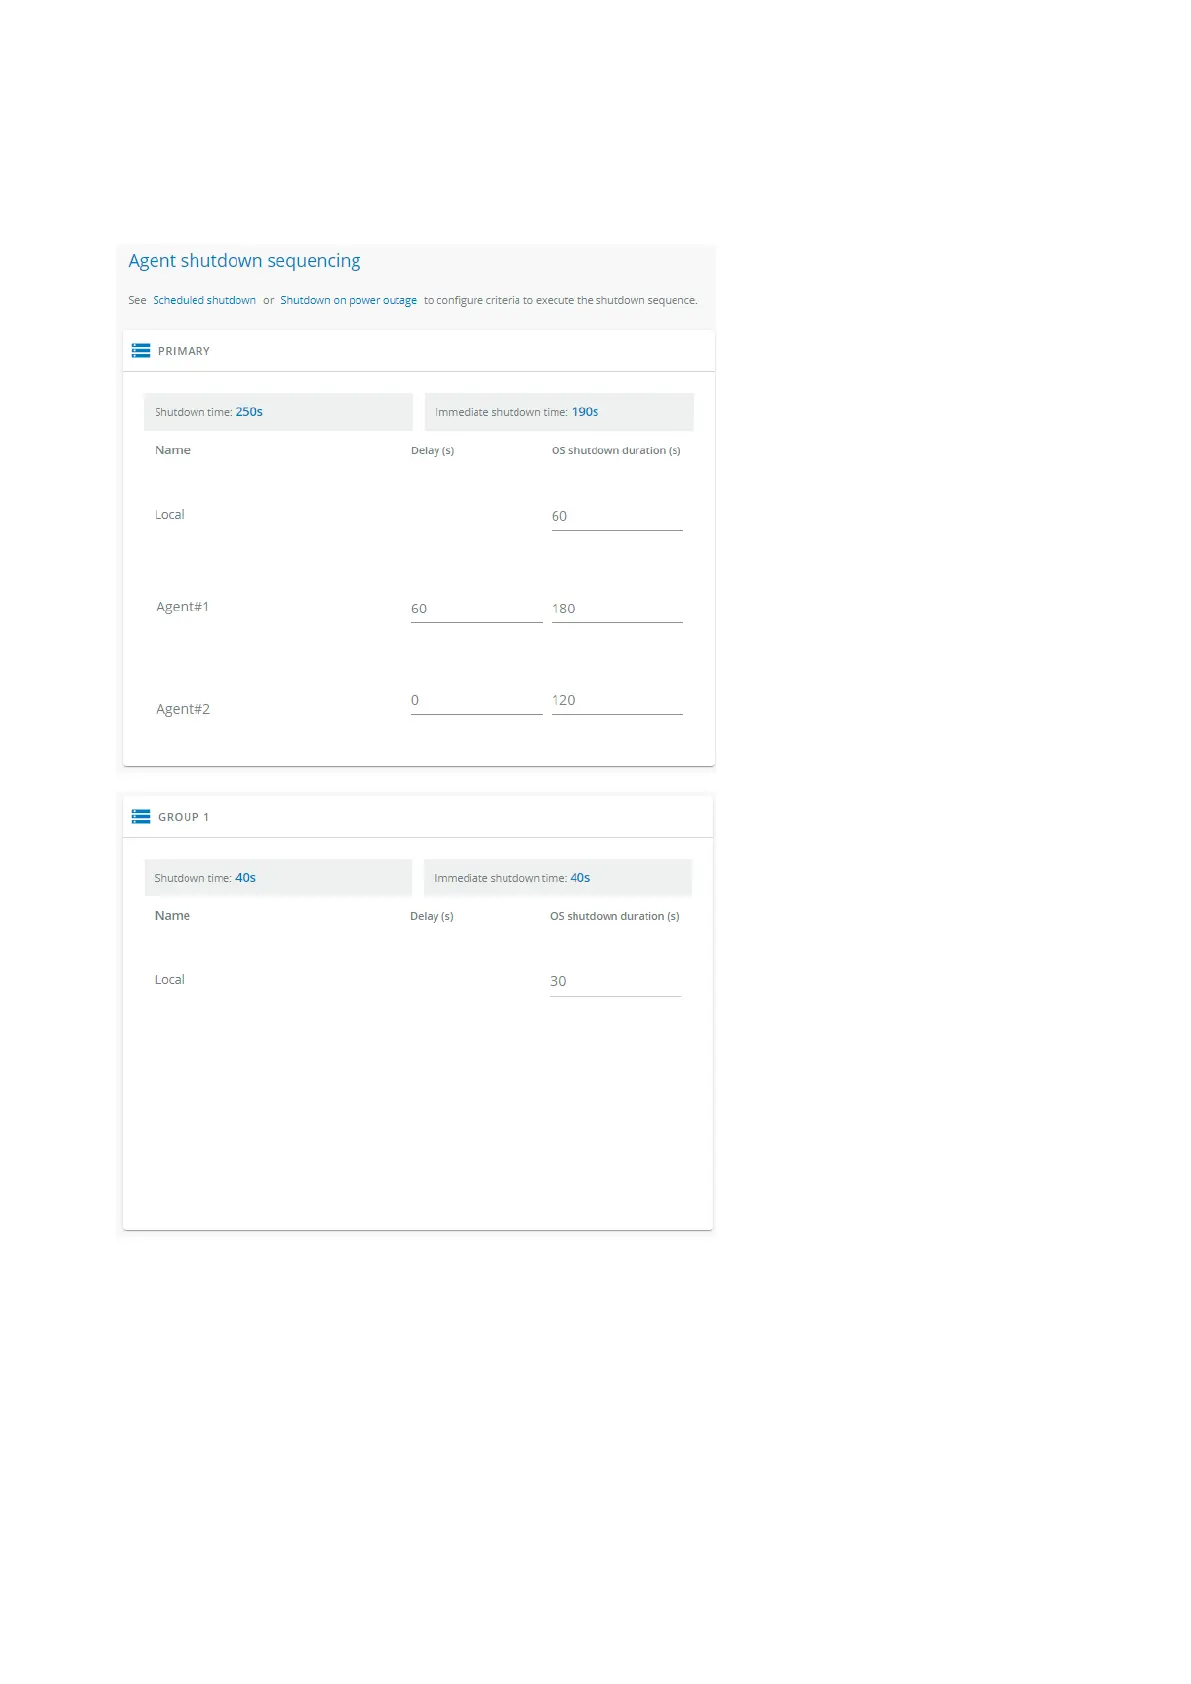Edit GROUP 1 Local shutdown duration 30

click(615, 982)
